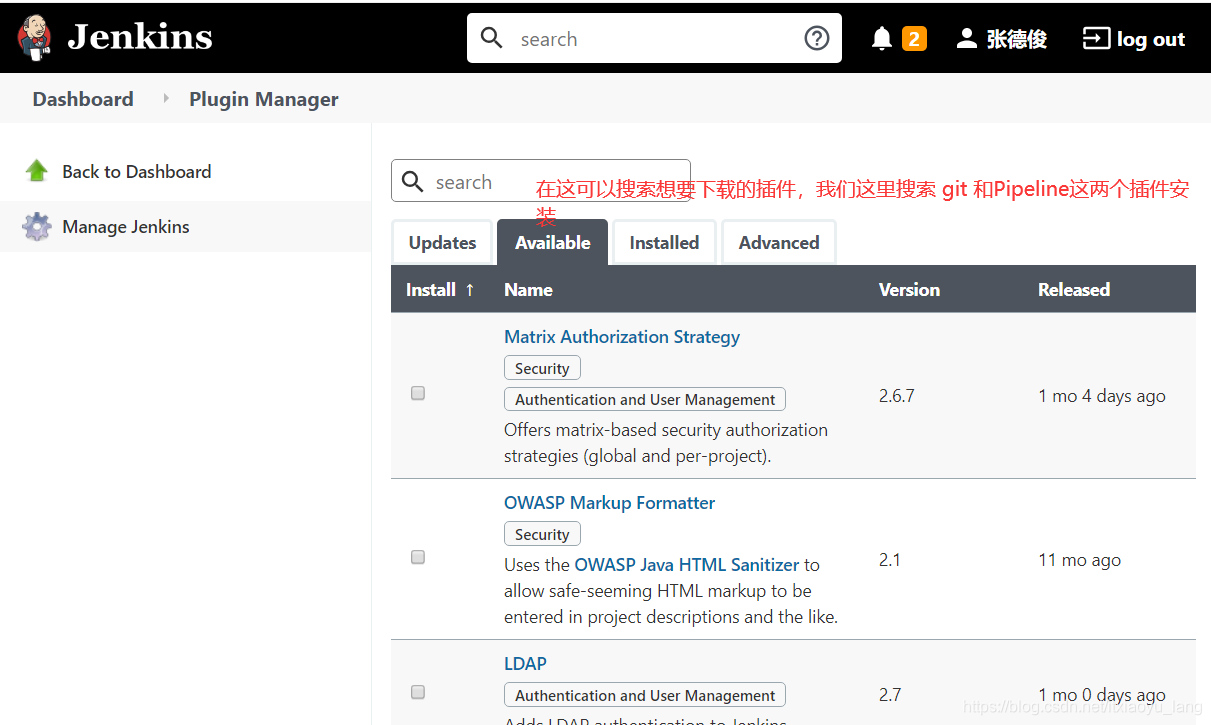Sort by the Install column header

(440, 290)
